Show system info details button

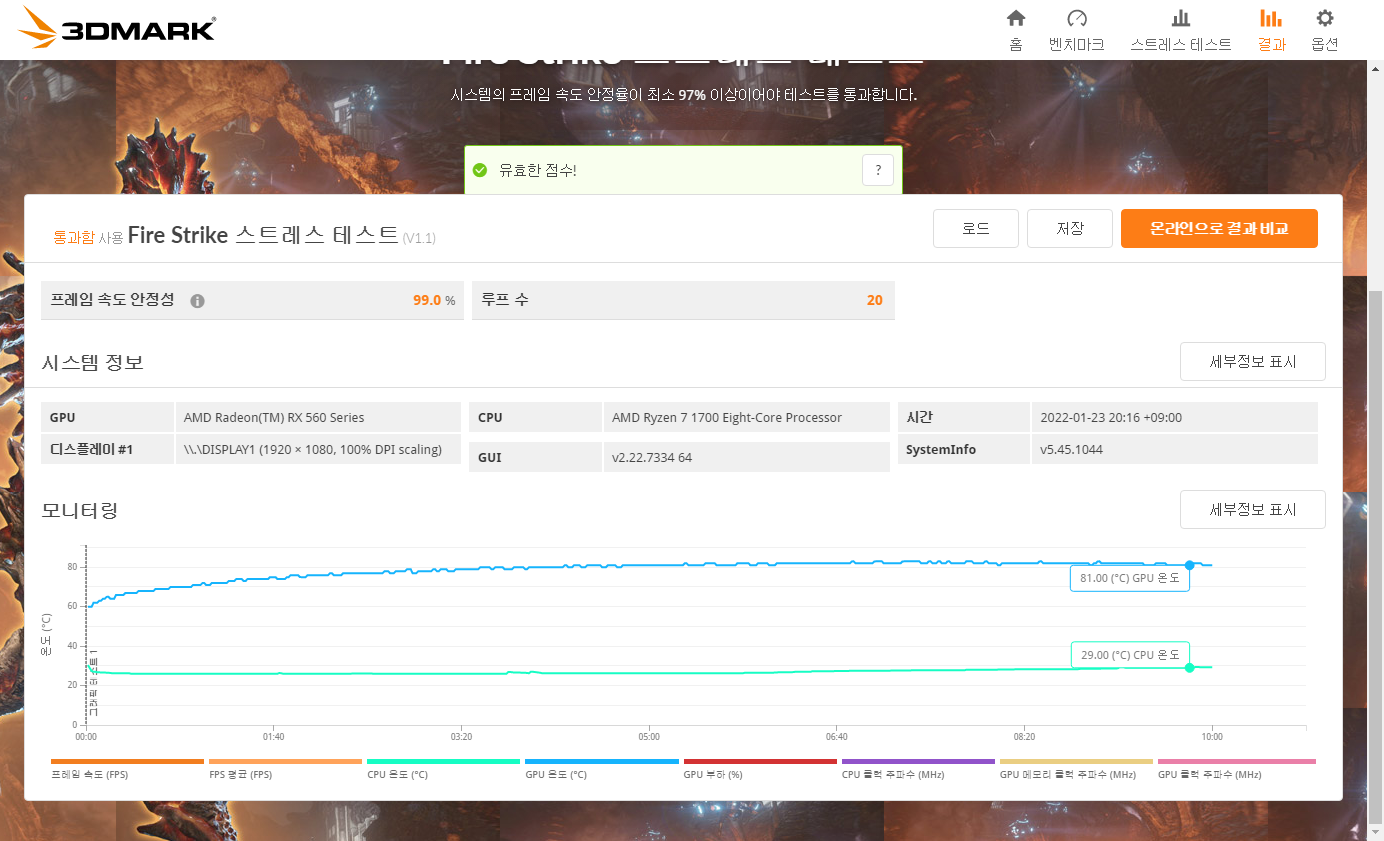(1253, 362)
